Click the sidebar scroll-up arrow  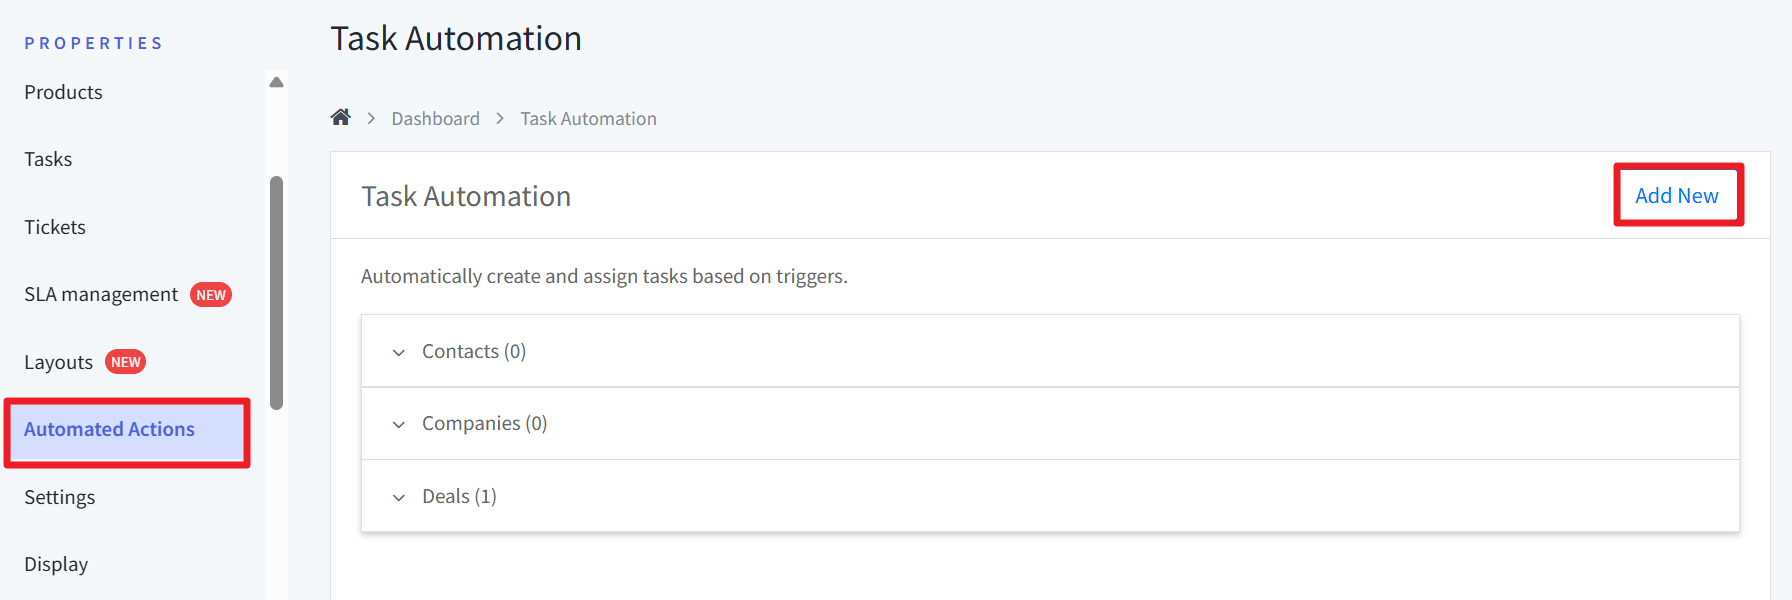coord(277,82)
